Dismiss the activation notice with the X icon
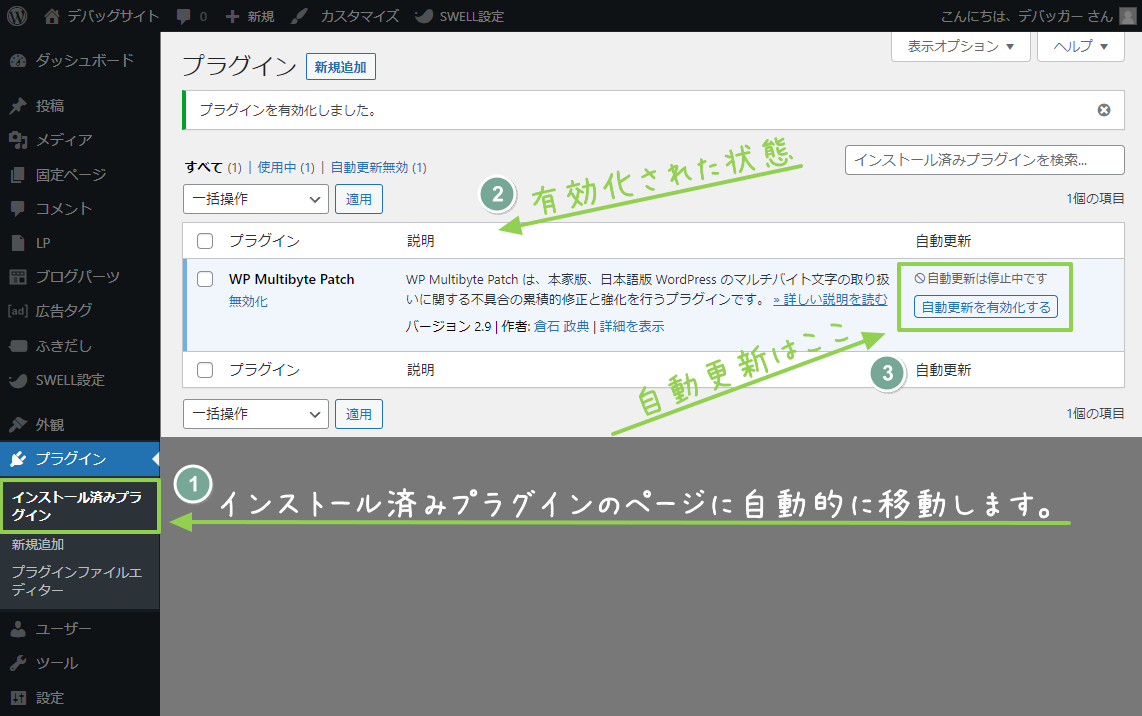The width and height of the screenshot is (1142, 716). pyautogui.click(x=1104, y=110)
